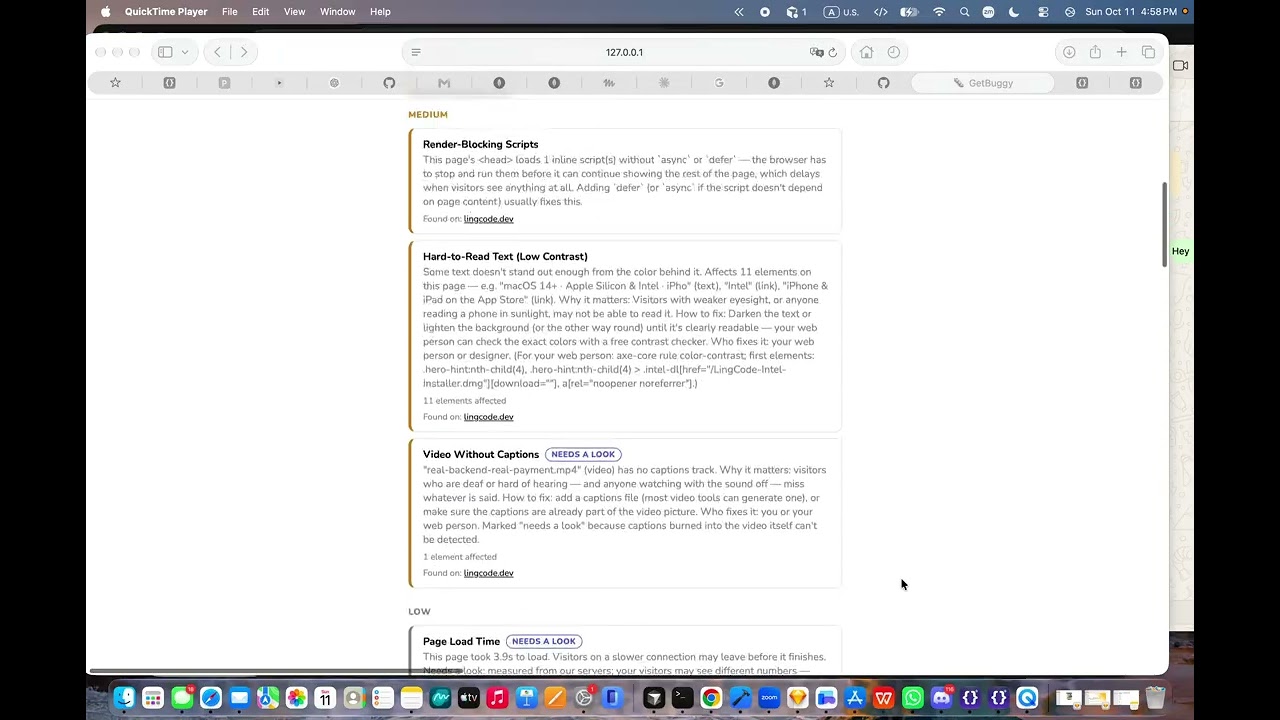Click the Needs a Look badge beside Video Without Captions
The width and height of the screenshot is (1280, 720).
[583, 454]
